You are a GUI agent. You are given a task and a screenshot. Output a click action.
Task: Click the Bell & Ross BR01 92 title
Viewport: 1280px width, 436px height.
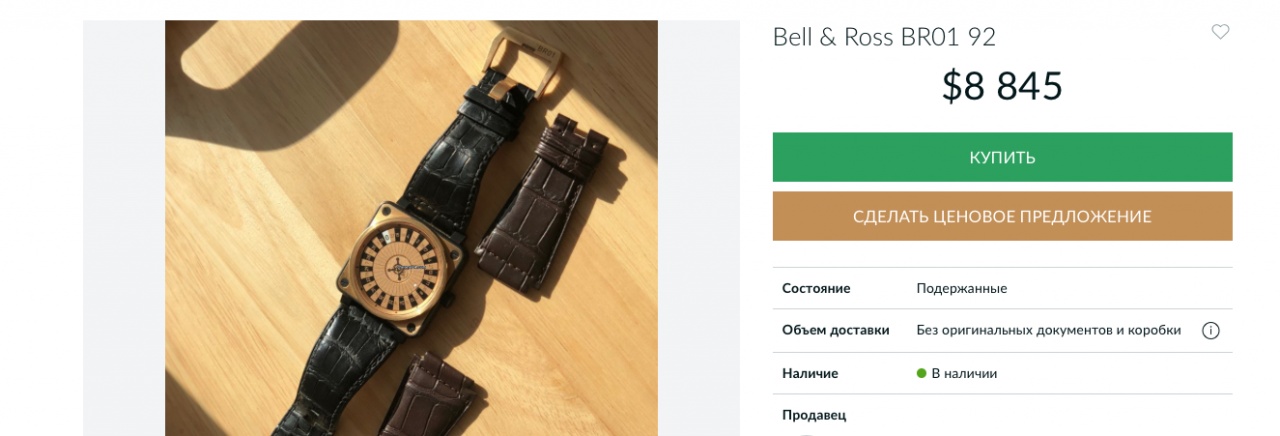884,37
